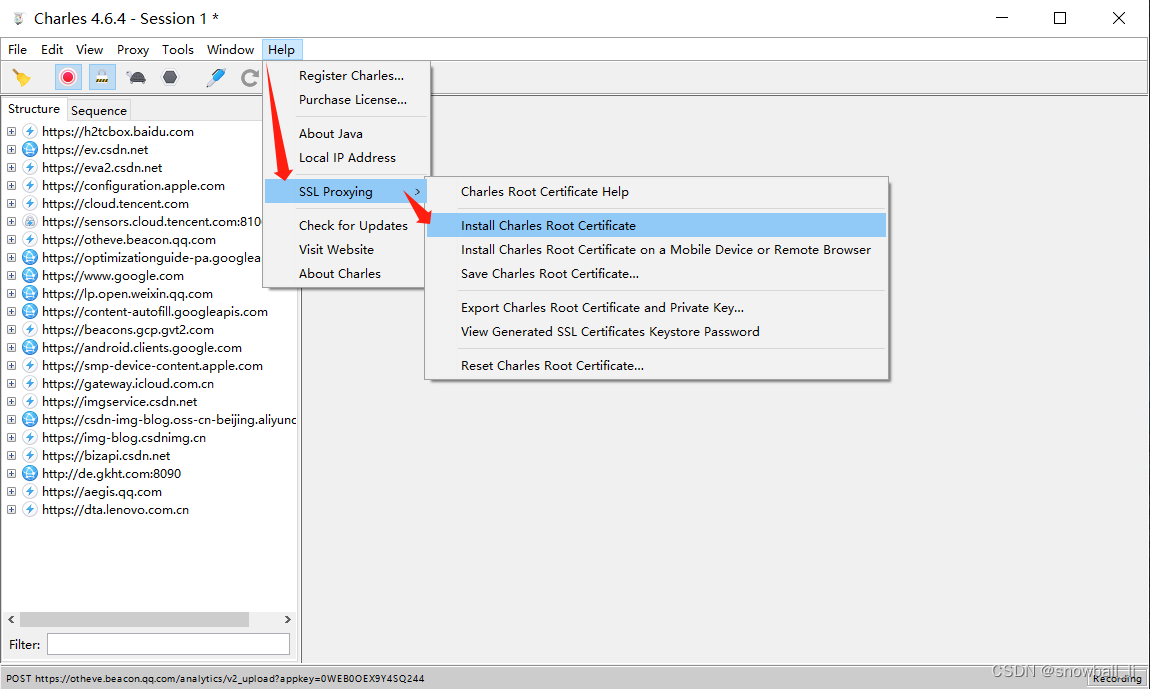The height and width of the screenshot is (689, 1150).
Task: Click the icon beside eva2.csdn.net
Action: [x=30, y=168]
